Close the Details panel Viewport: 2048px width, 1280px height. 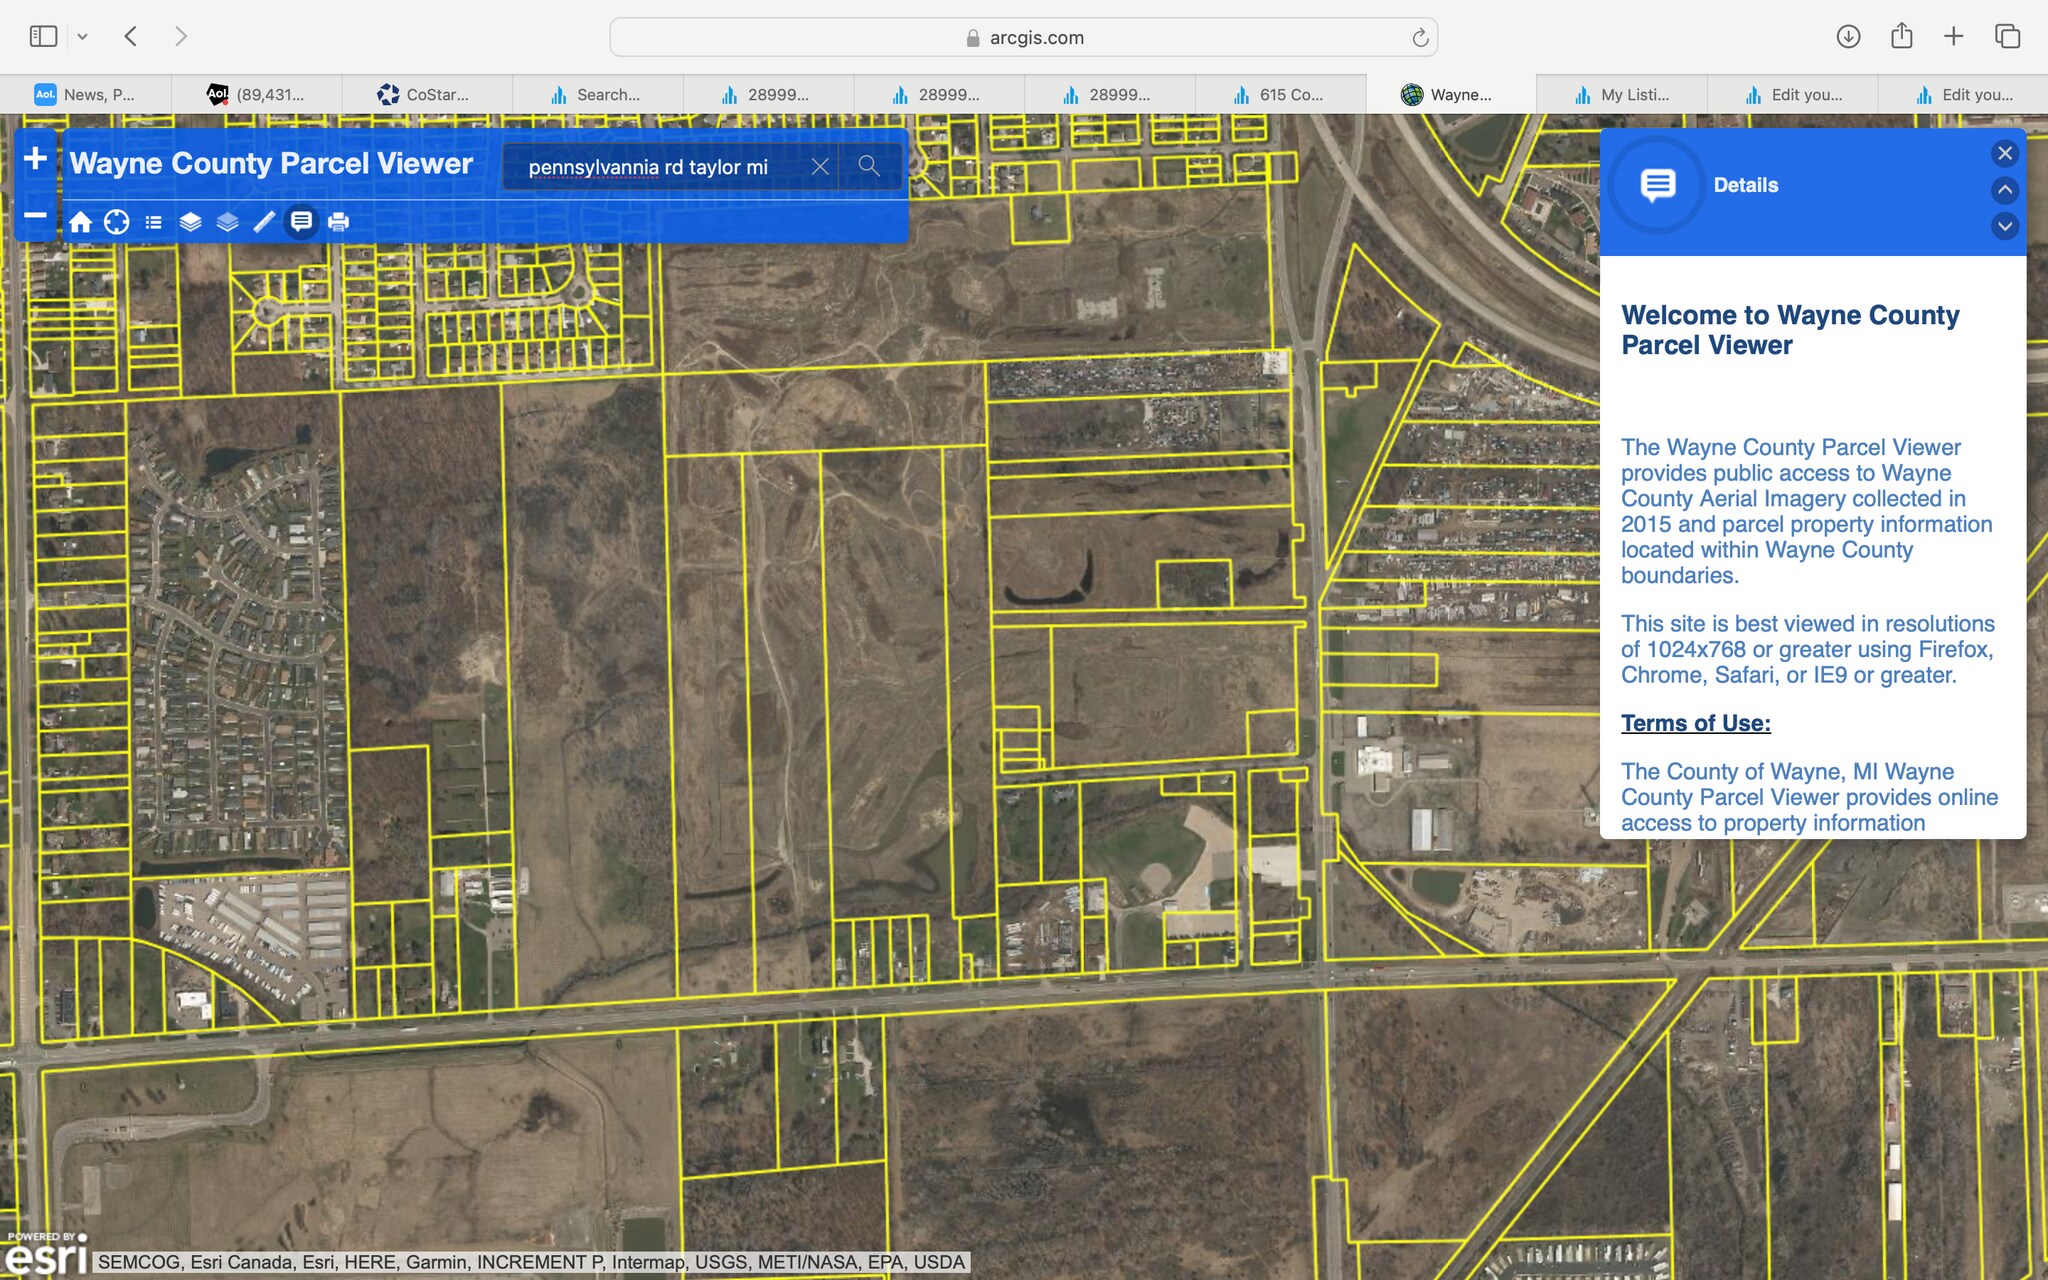2004,153
